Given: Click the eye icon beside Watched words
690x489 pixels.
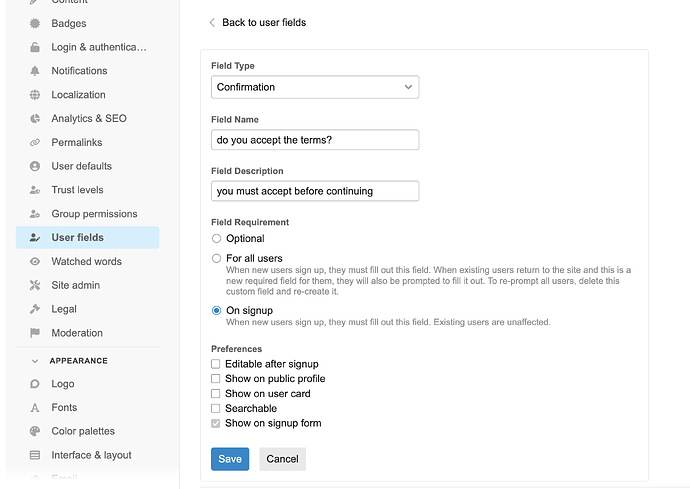Looking at the screenshot, I should point(35,261).
